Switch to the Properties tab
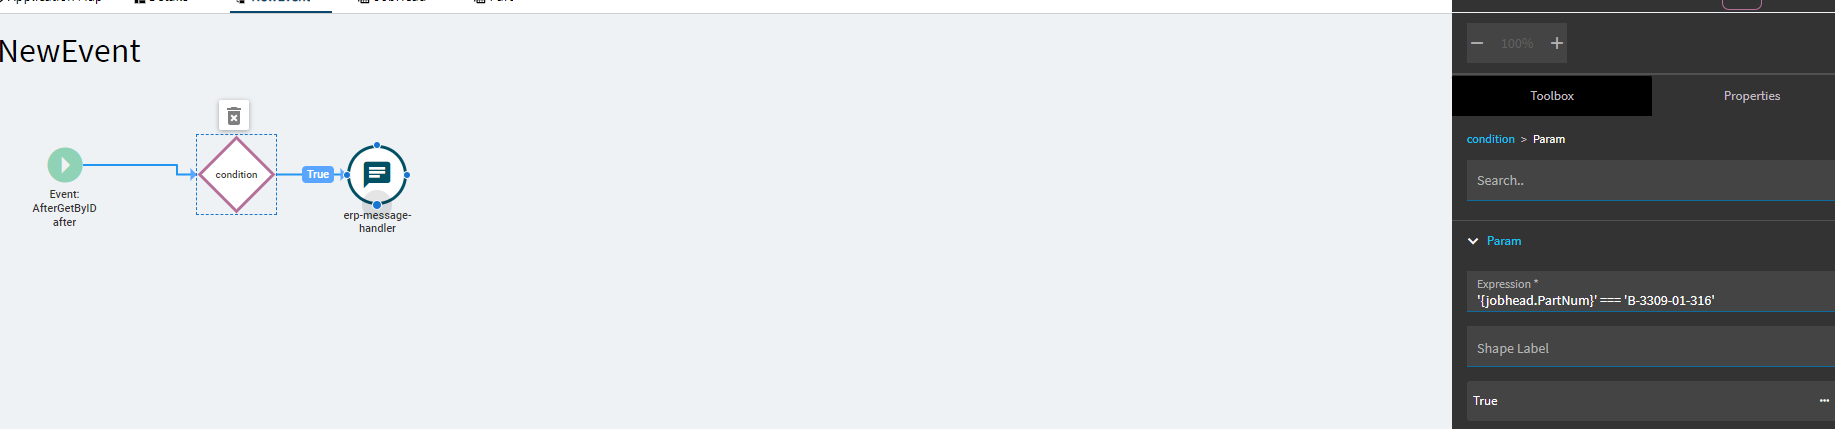Image resolution: width=1835 pixels, height=429 pixels. (x=1752, y=96)
